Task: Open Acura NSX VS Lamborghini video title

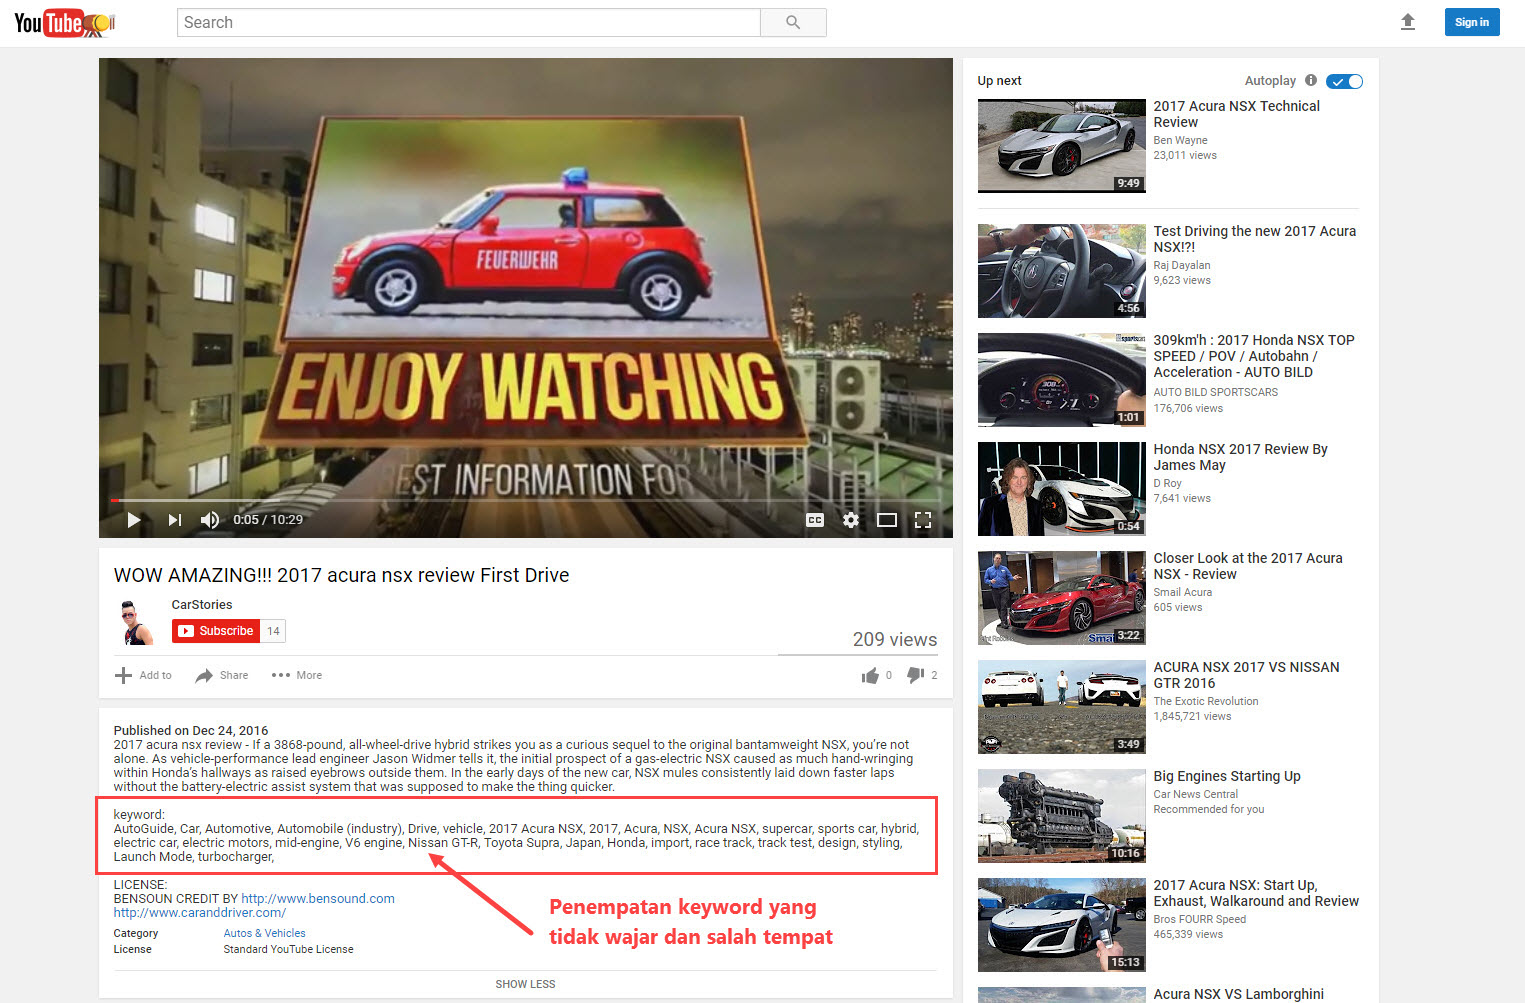Action: click(1238, 994)
